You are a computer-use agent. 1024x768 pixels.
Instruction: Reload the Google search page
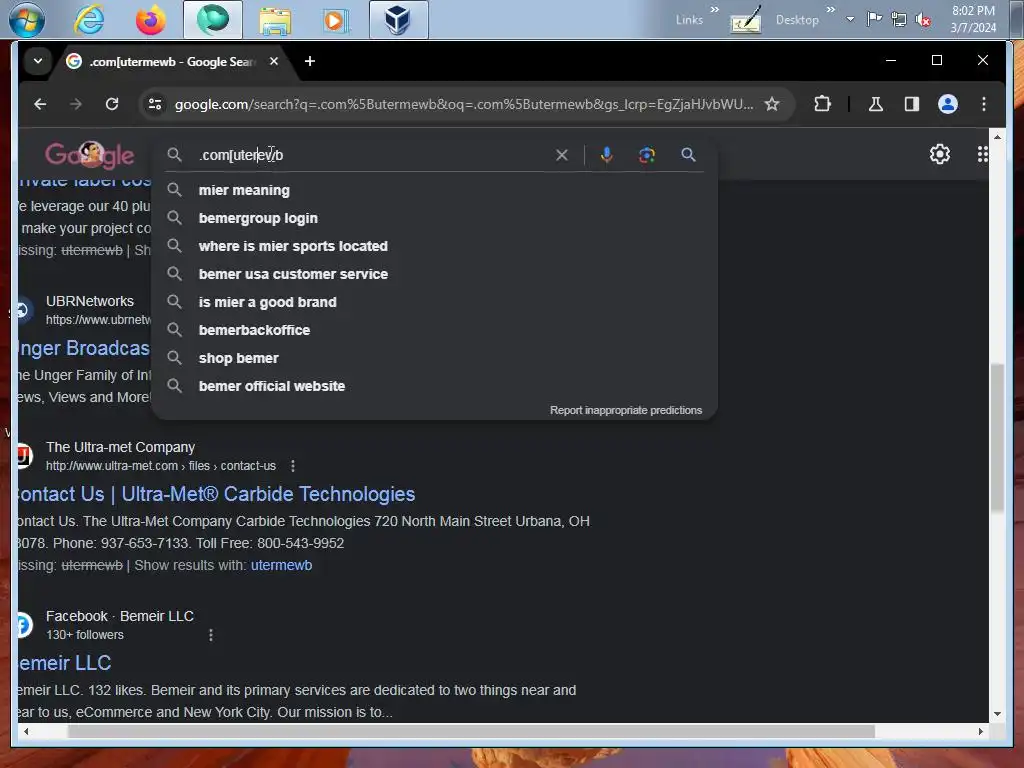tap(112, 104)
